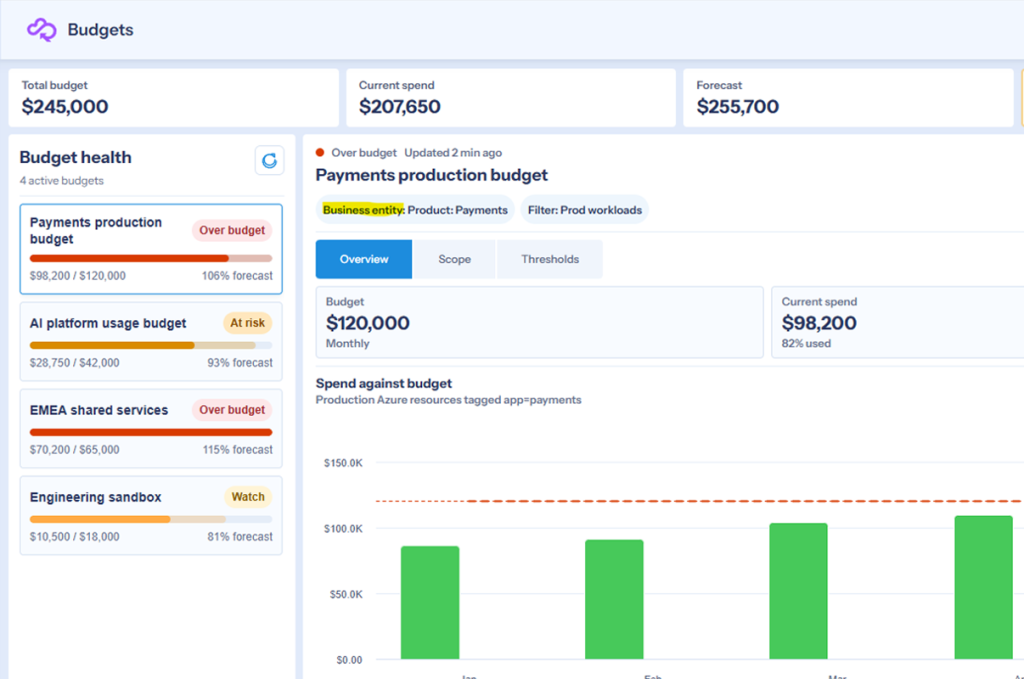This screenshot has width=1024, height=679.
Task: Click the purple cloud logo icon
Action: tap(42, 29)
